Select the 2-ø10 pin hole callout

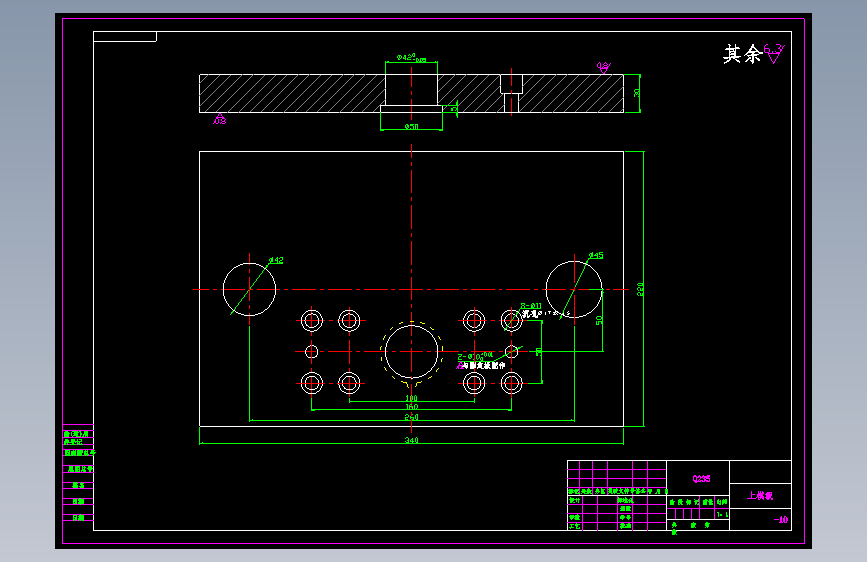[475, 356]
